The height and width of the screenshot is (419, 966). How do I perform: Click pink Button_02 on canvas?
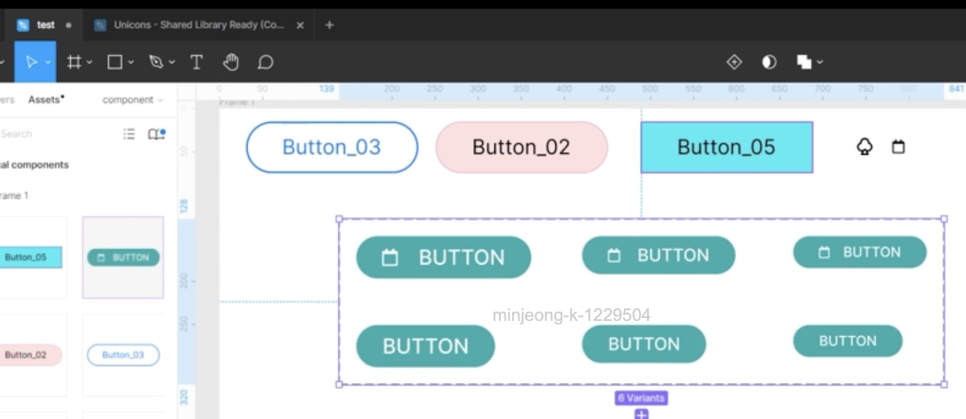pos(522,147)
